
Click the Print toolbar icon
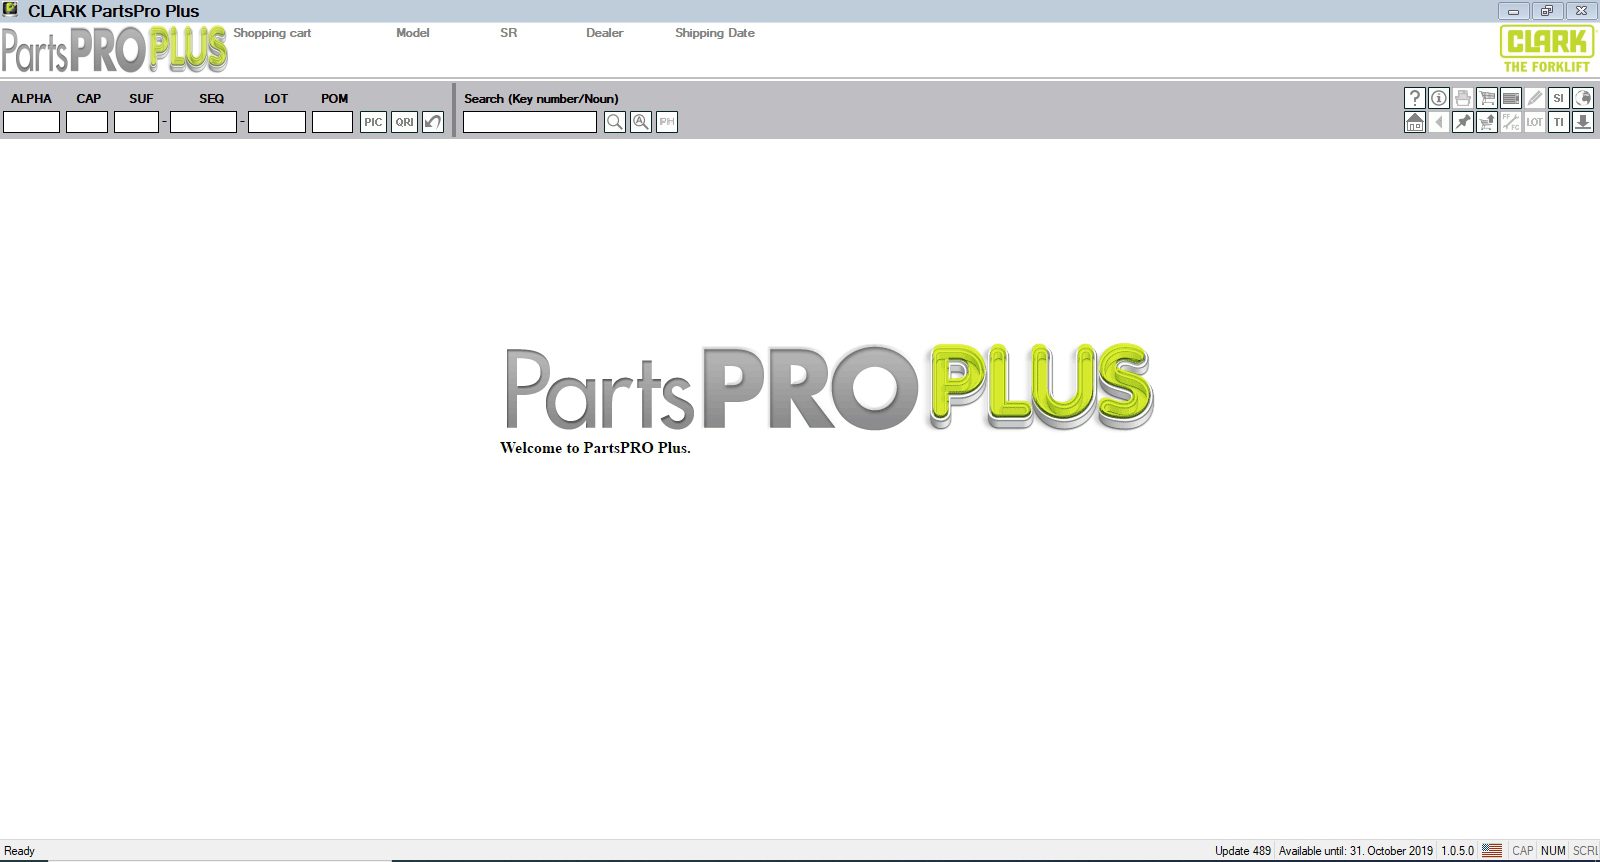[1463, 98]
